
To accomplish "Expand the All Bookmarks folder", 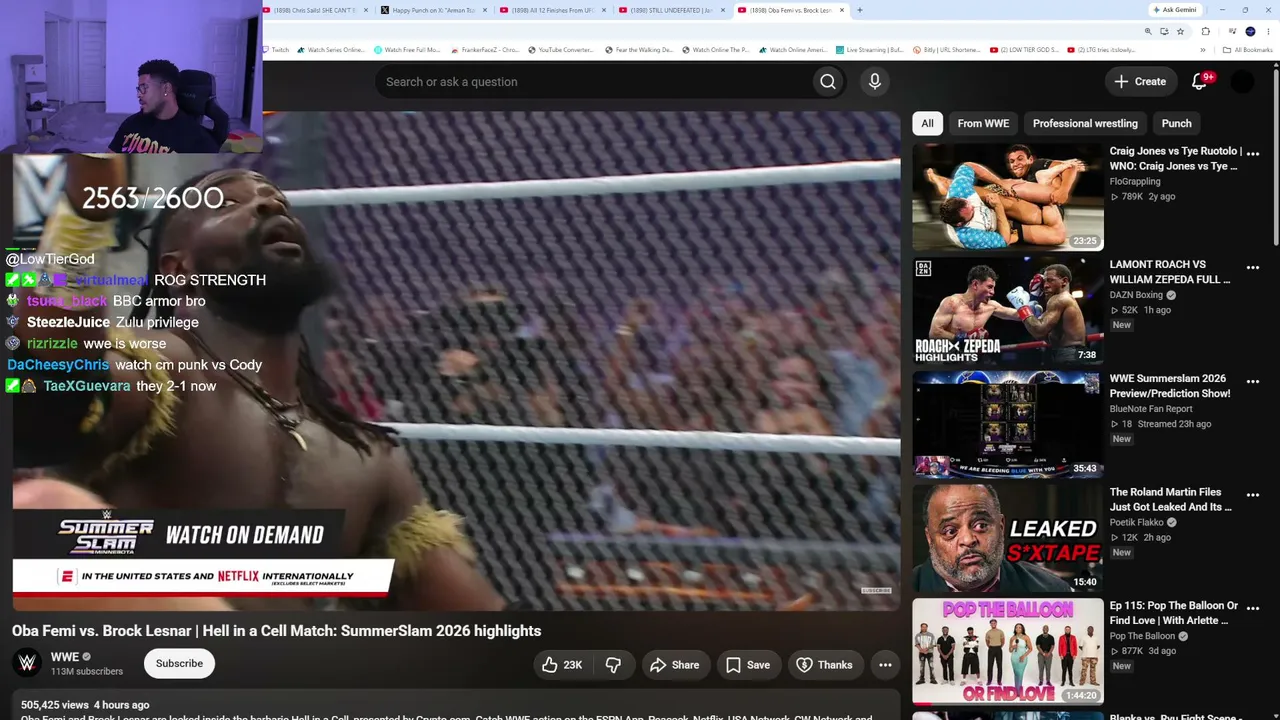I will pyautogui.click(x=1249, y=50).
